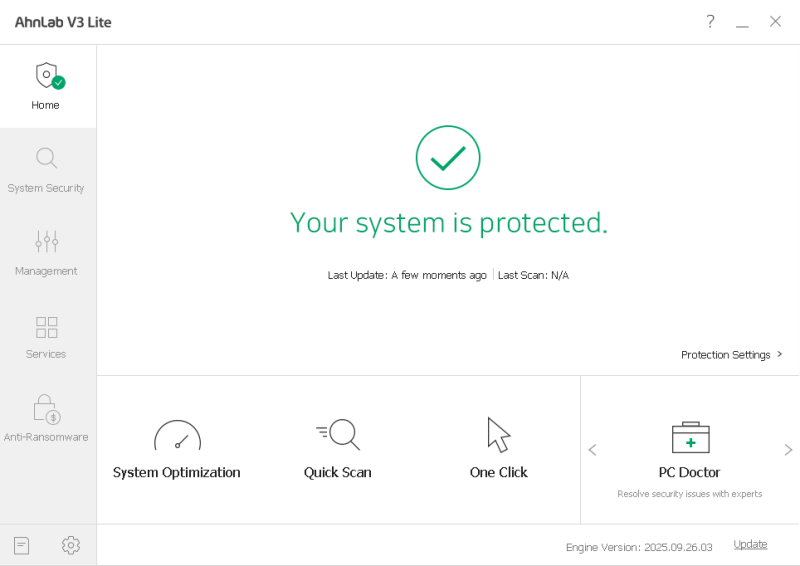Open the Home shield icon tab
Viewport: 800px width, 566px height.
tap(47, 77)
